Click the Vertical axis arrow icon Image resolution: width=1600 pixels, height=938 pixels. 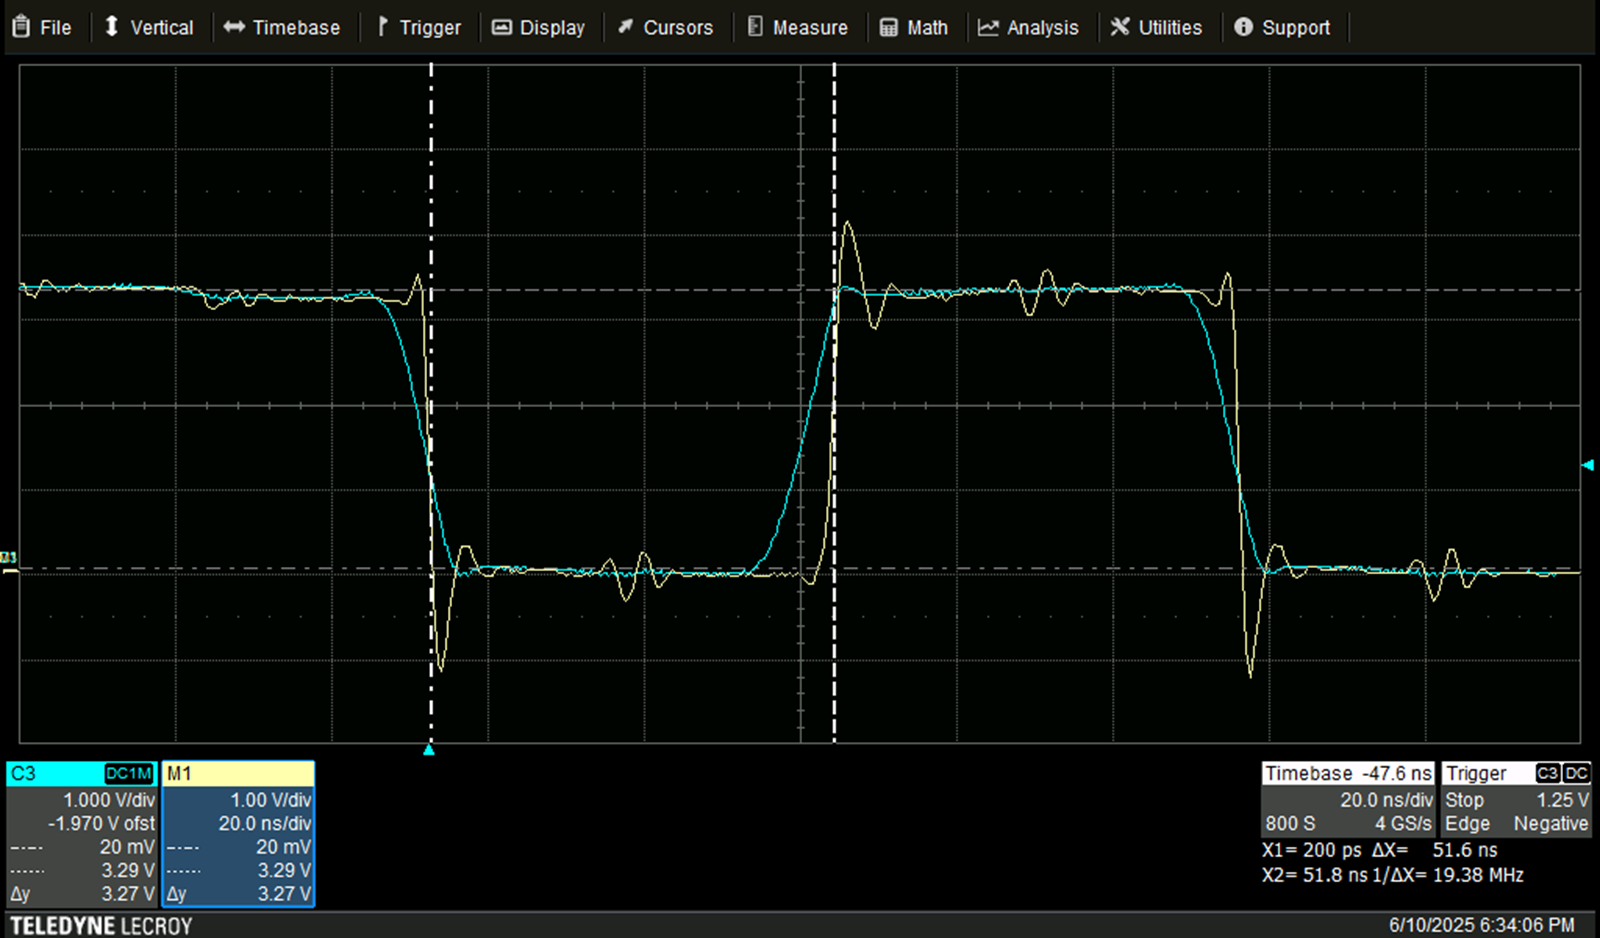(x=110, y=27)
